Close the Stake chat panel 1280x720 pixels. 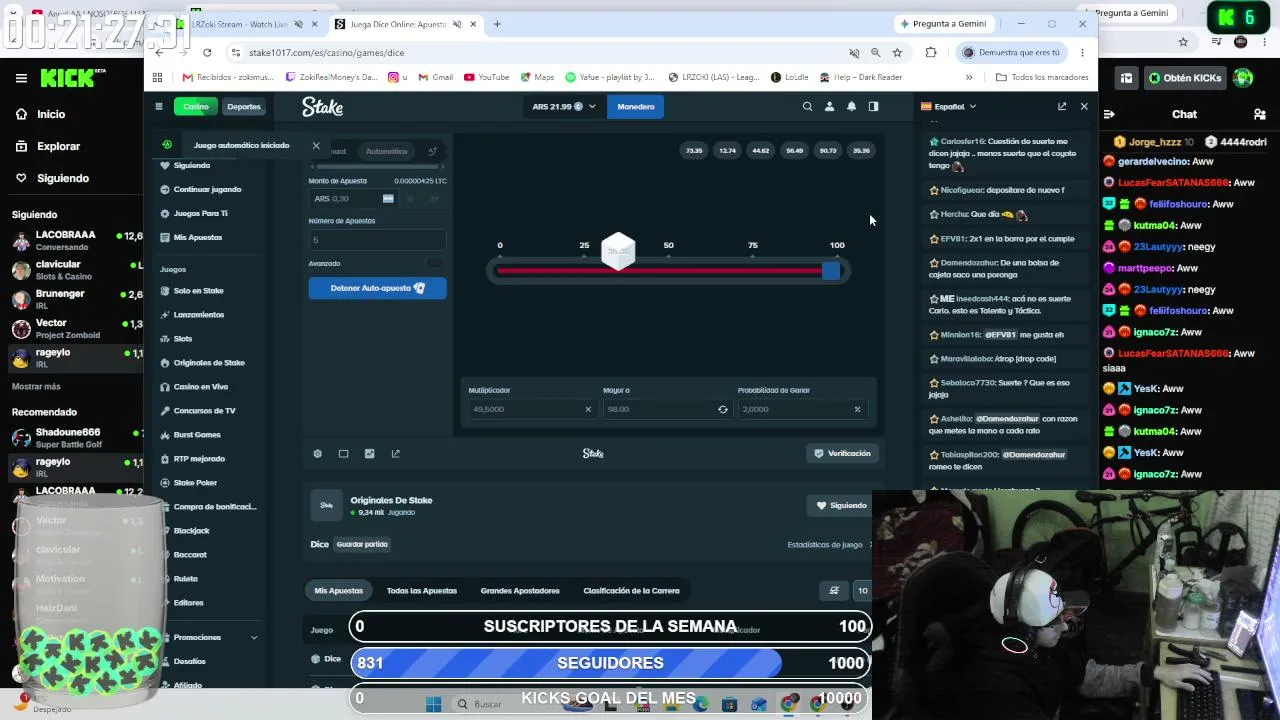coord(1084,106)
